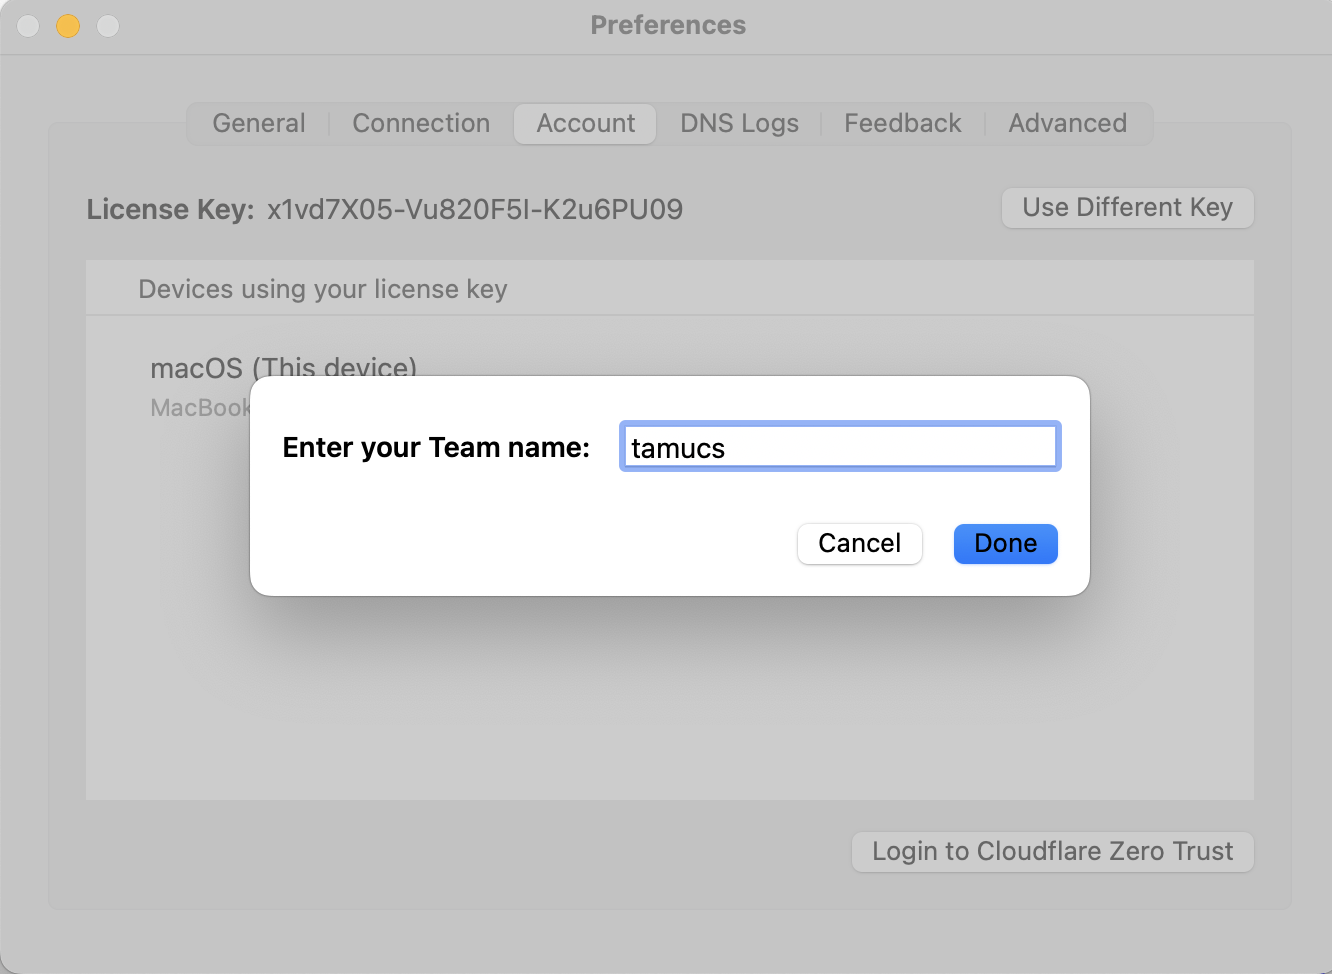Click the Devices using your license key header
The width and height of the screenshot is (1332, 974).
point(322,289)
